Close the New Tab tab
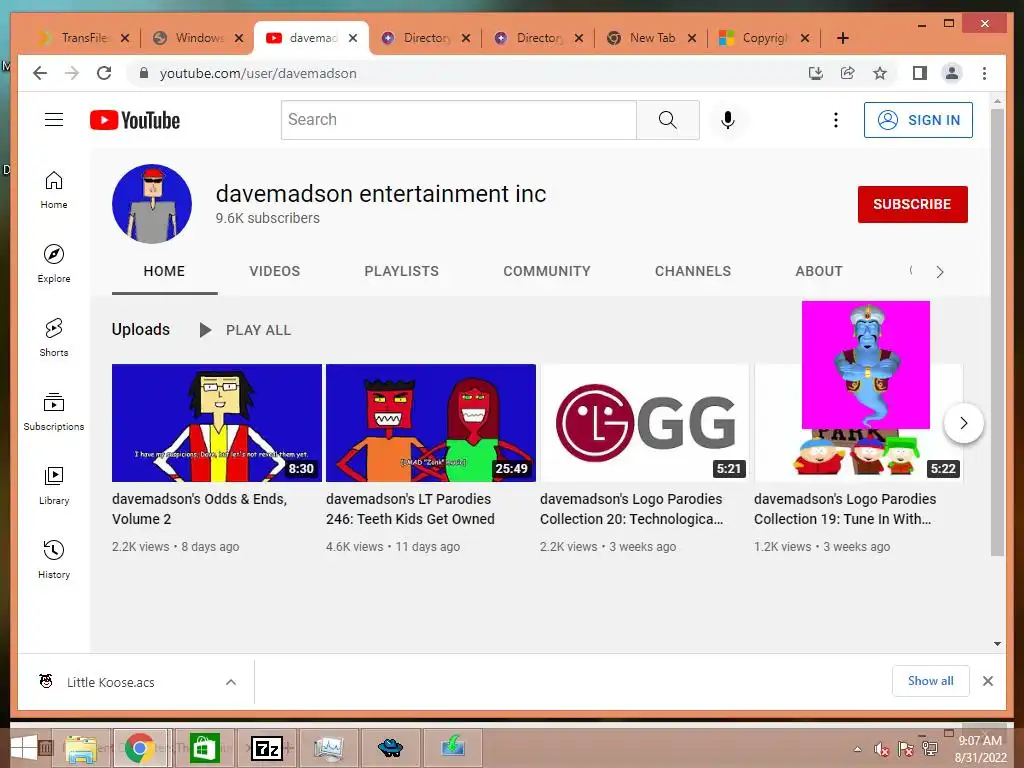The height and width of the screenshot is (768, 1024). 692,38
